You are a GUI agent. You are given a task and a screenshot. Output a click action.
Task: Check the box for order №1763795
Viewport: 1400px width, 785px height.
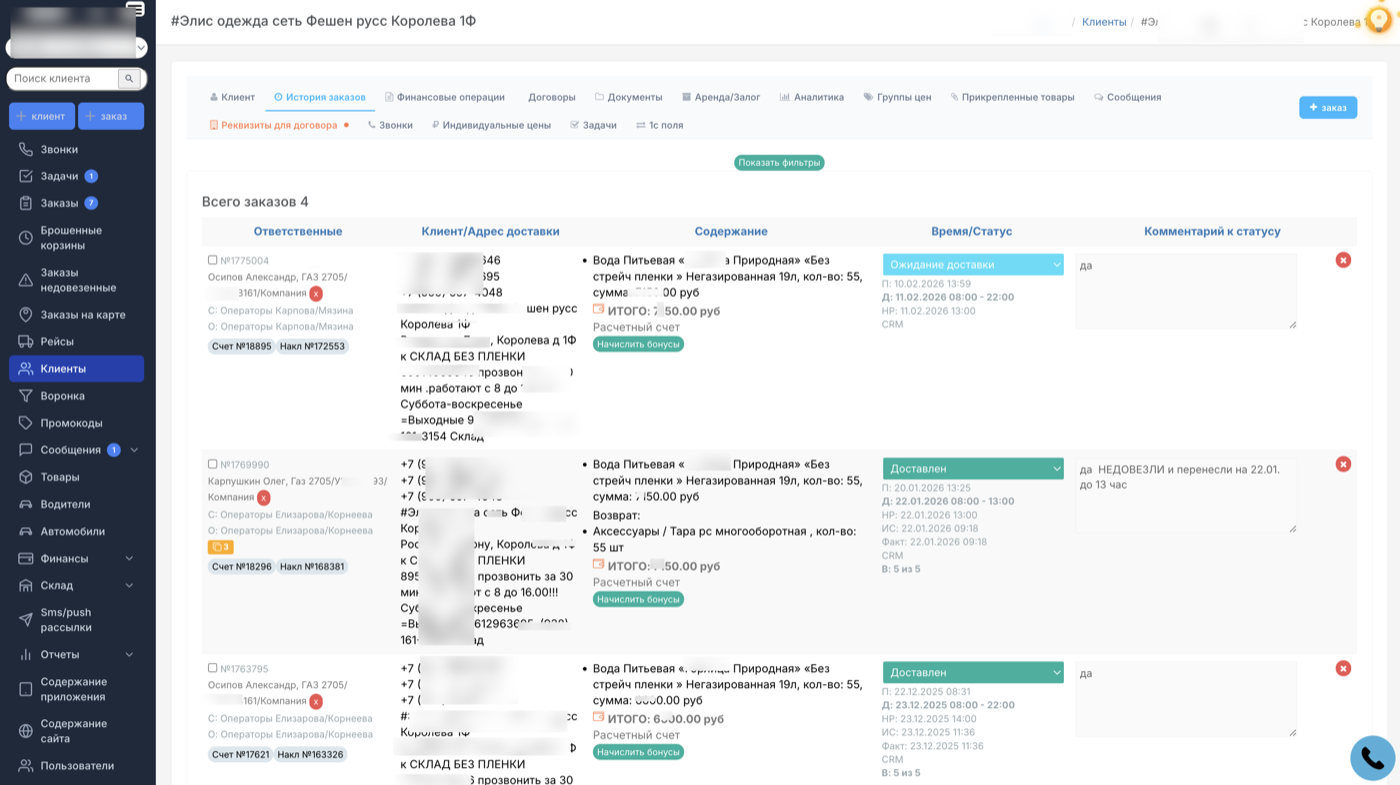click(212, 668)
